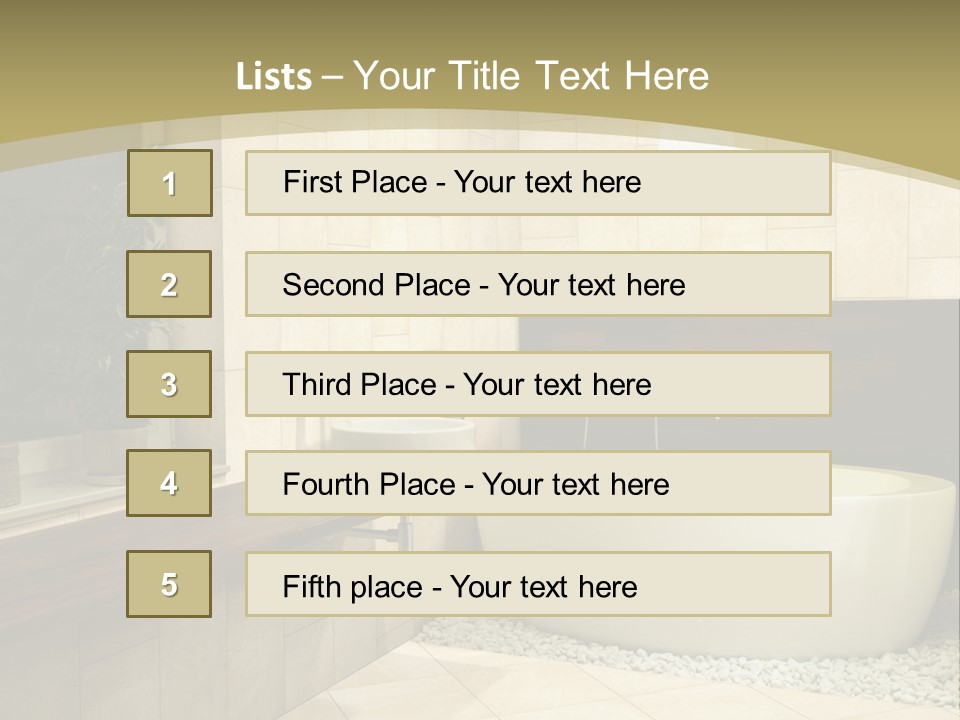Select the number 3 box
This screenshot has height=720, width=960.
169,384
